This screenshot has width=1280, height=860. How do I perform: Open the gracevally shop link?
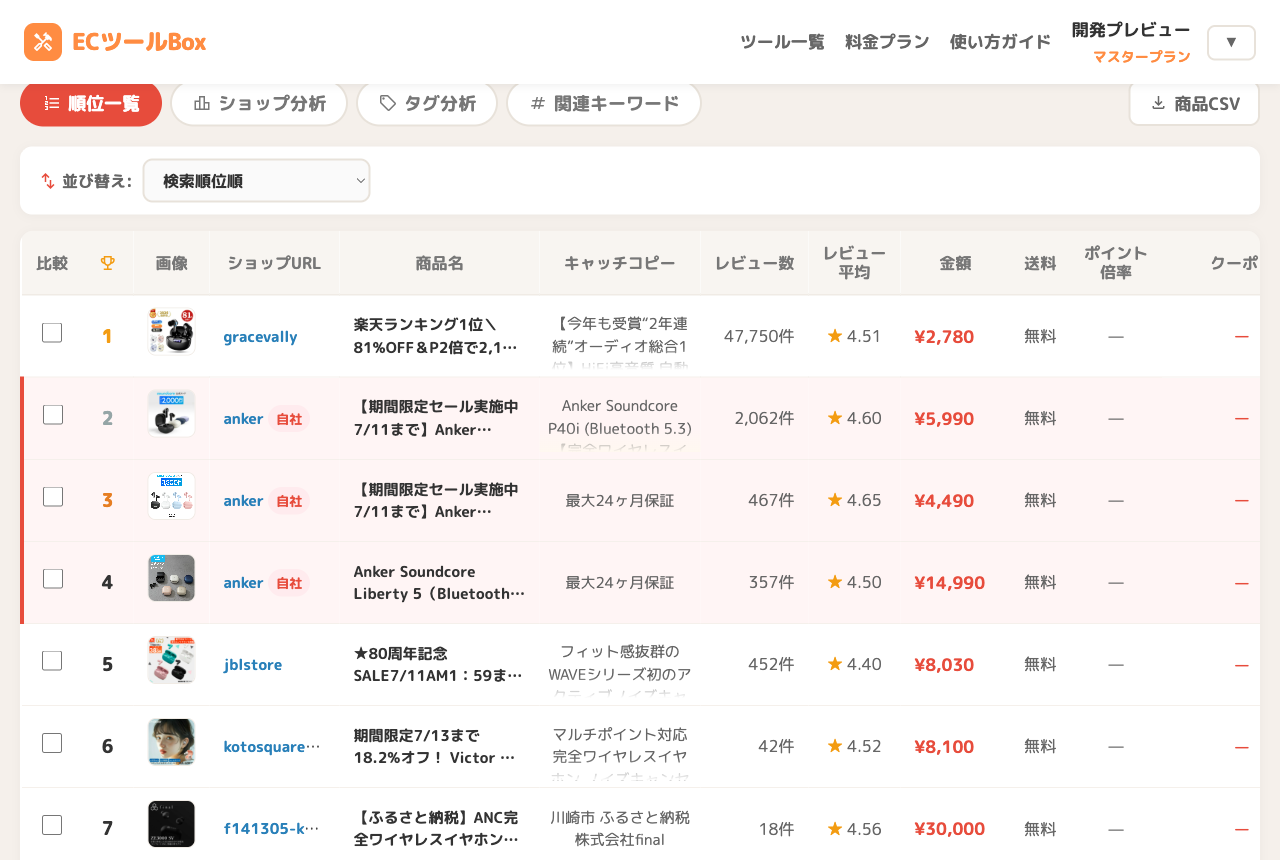[260, 336]
